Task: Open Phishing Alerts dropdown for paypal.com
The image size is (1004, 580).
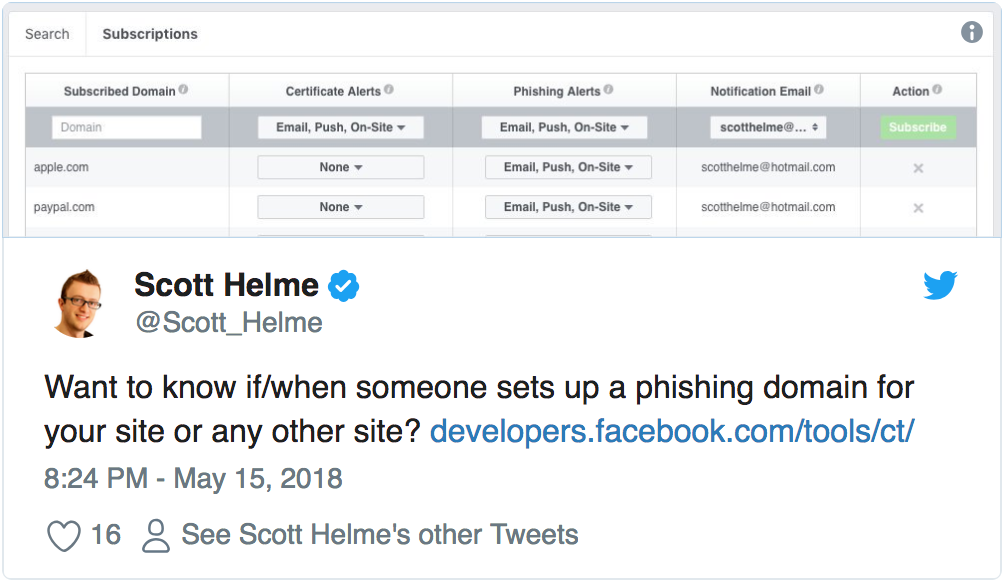Action: pos(568,207)
